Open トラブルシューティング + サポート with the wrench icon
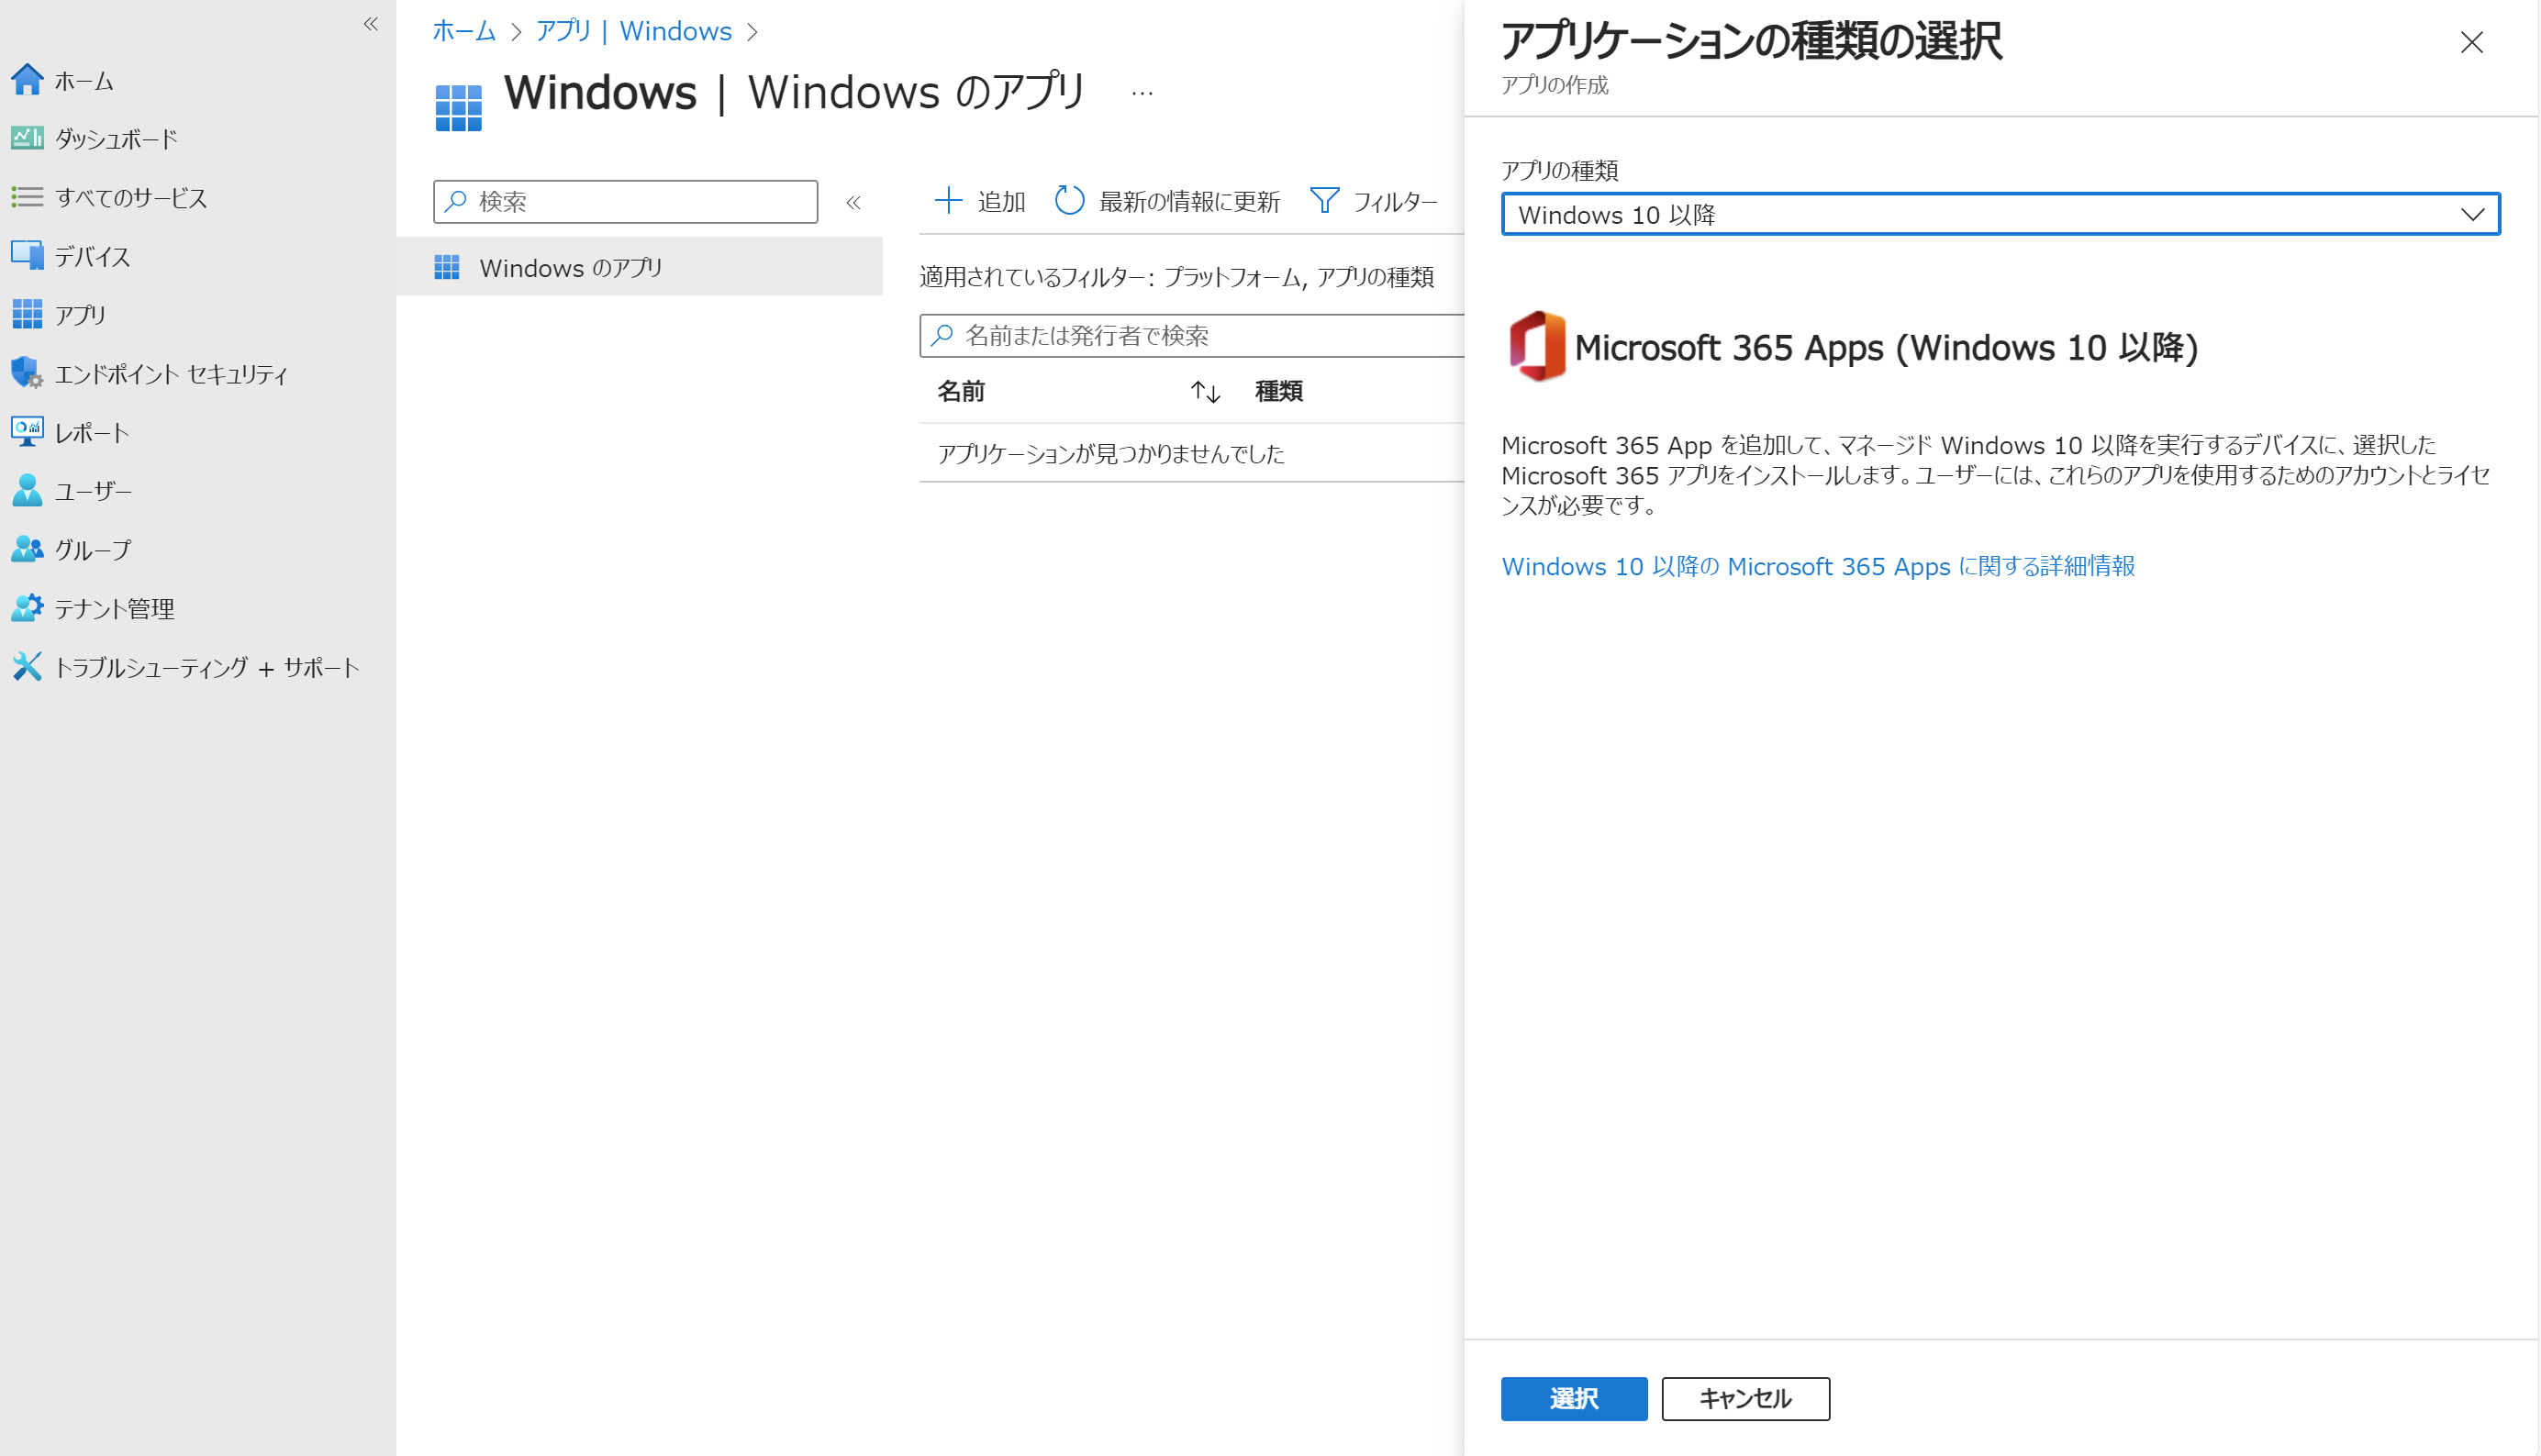 click(x=27, y=667)
